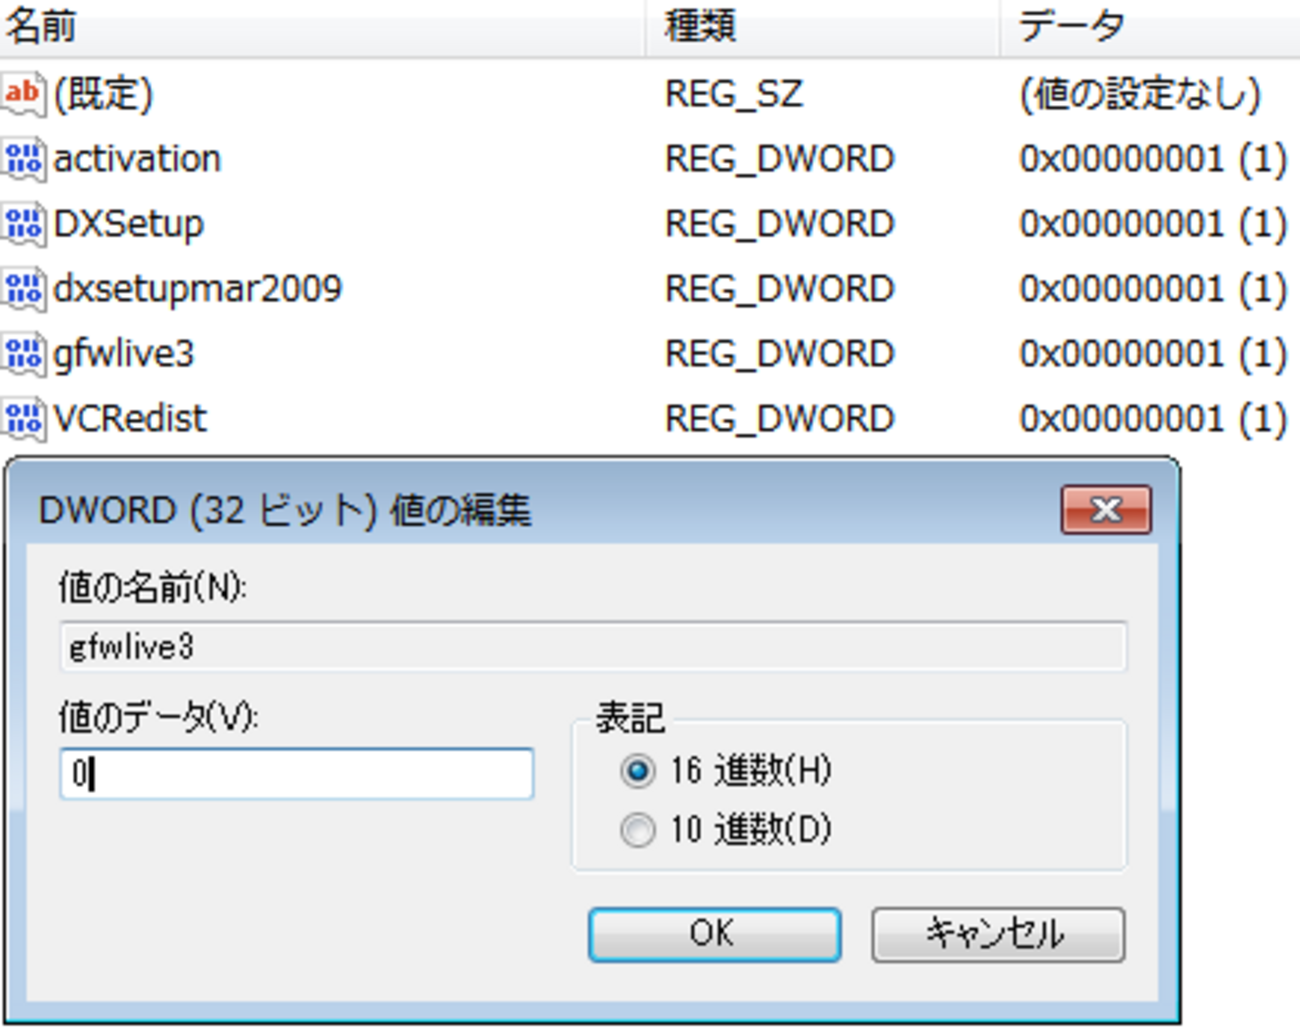The height and width of the screenshot is (1034, 1300).
Task: Click 0x00000001 (1) data in the activation row
Action: pos(1153,160)
